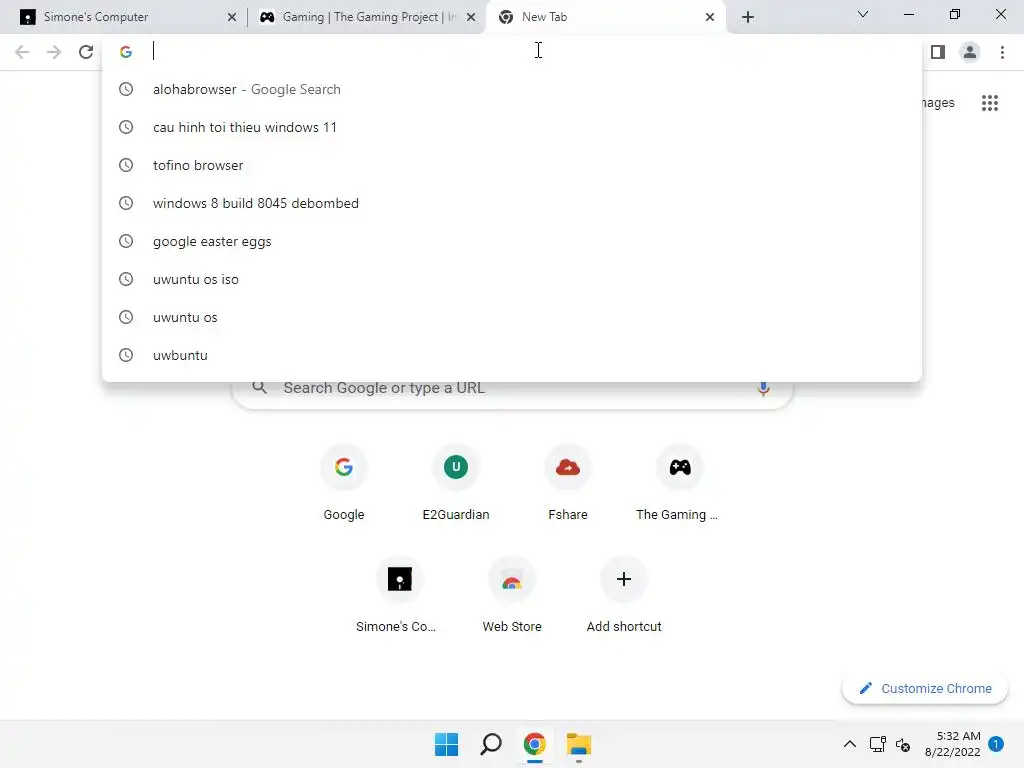Open the Windows Start menu

[x=447, y=744]
